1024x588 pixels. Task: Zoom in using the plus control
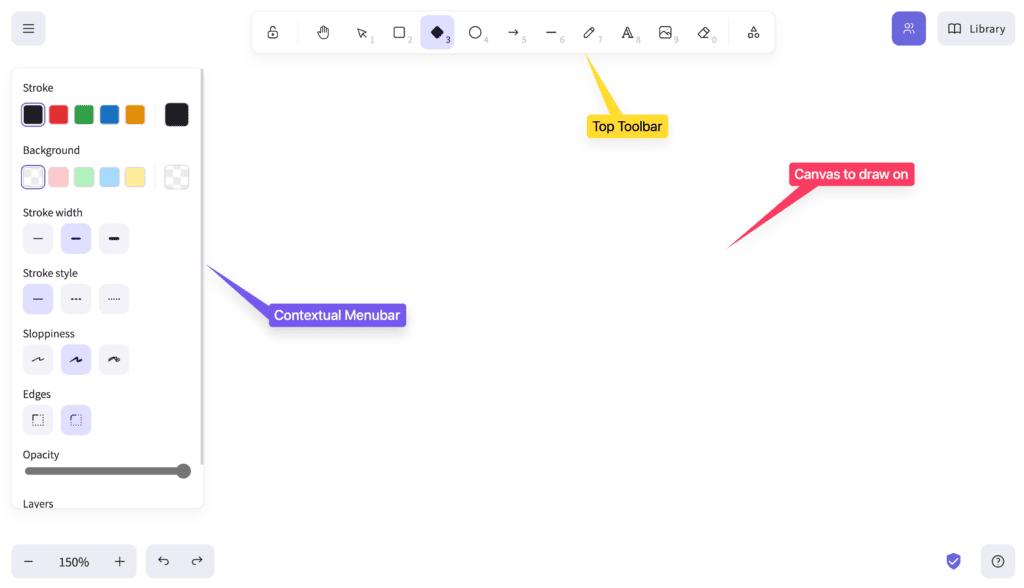(119, 561)
